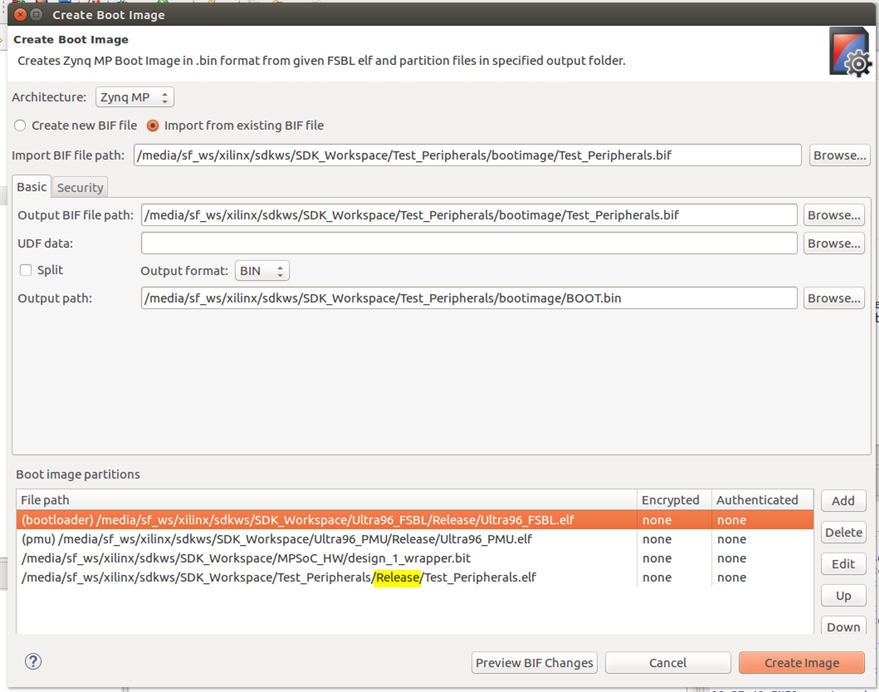Click the empty UDF data field
The width and height of the screenshot is (879, 692).
pos(469,243)
